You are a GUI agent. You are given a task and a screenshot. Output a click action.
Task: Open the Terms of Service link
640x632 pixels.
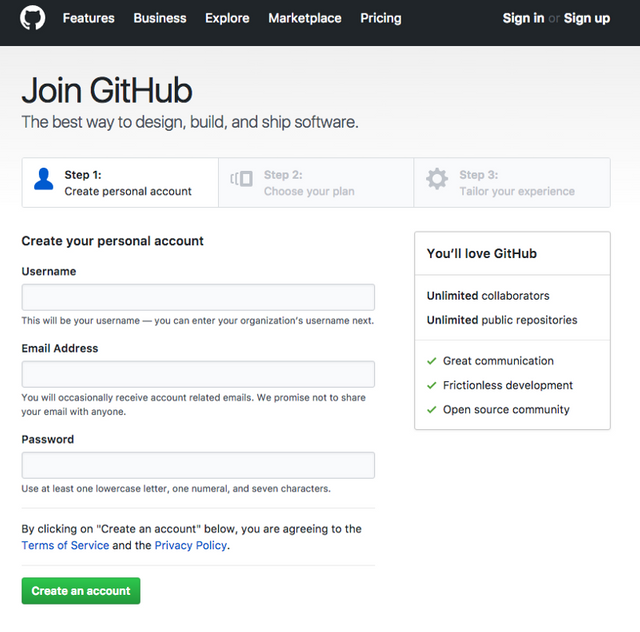click(x=65, y=545)
